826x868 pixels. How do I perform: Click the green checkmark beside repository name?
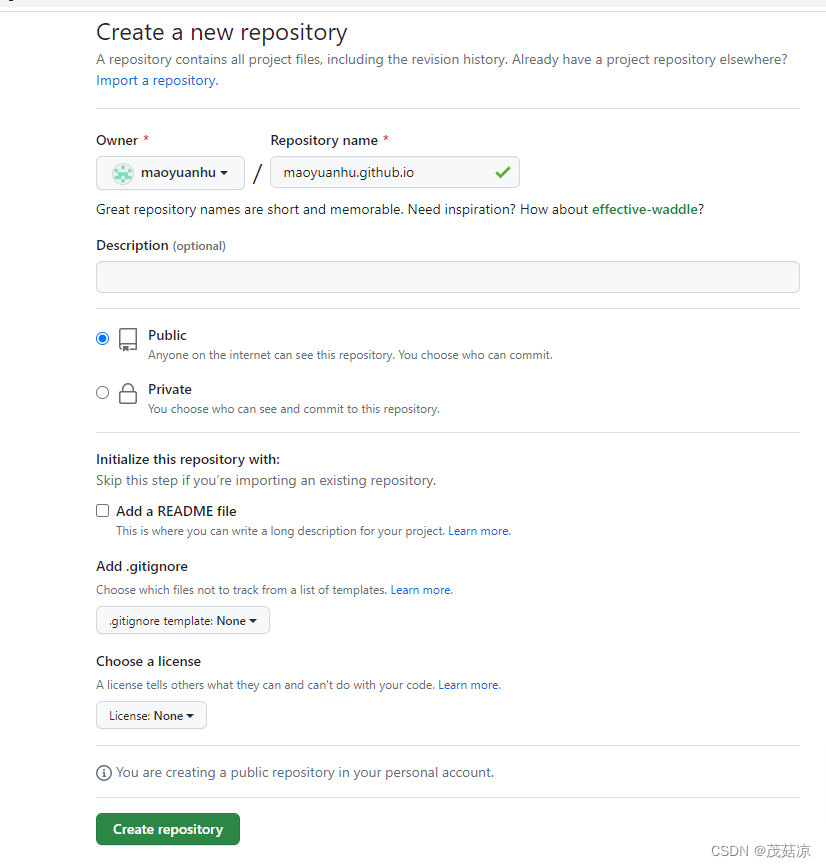[x=504, y=172]
